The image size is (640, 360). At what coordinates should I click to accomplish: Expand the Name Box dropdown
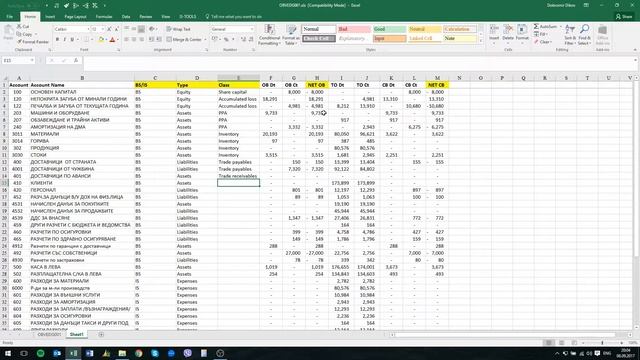(x=32, y=60)
